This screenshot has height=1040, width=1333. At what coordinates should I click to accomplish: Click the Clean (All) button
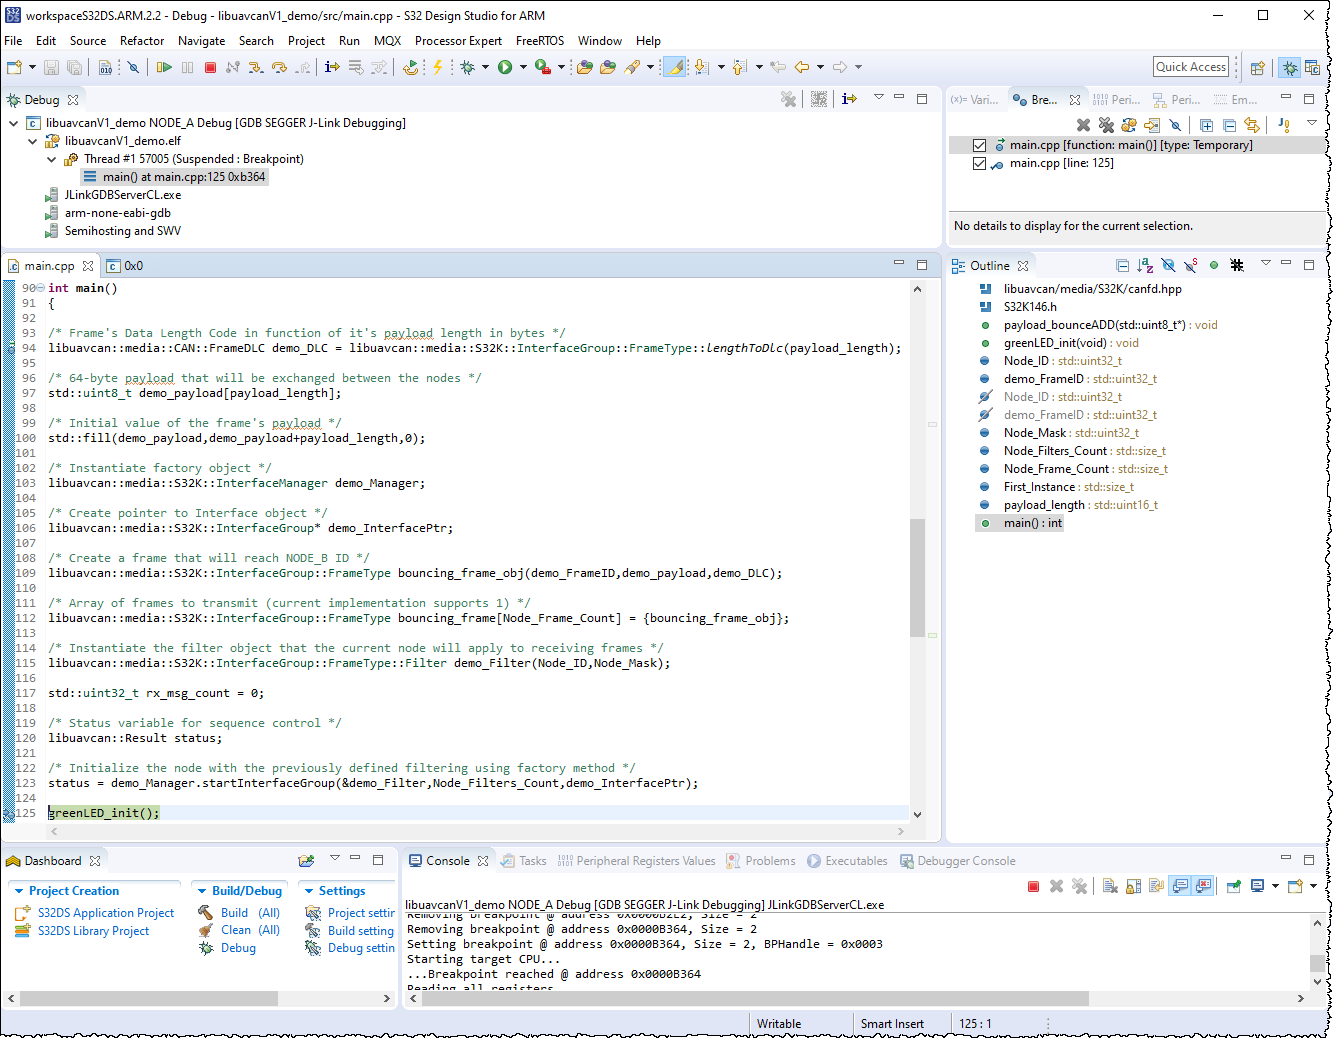point(242,929)
